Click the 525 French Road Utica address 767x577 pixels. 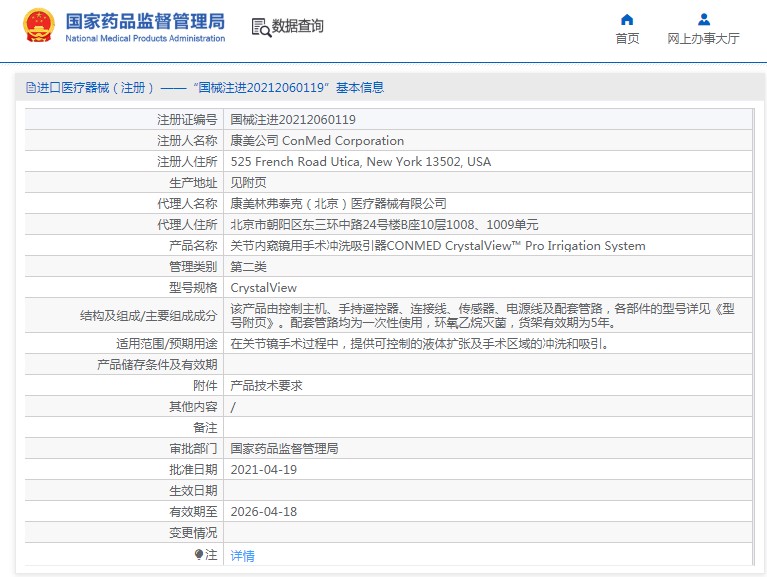(x=360, y=162)
